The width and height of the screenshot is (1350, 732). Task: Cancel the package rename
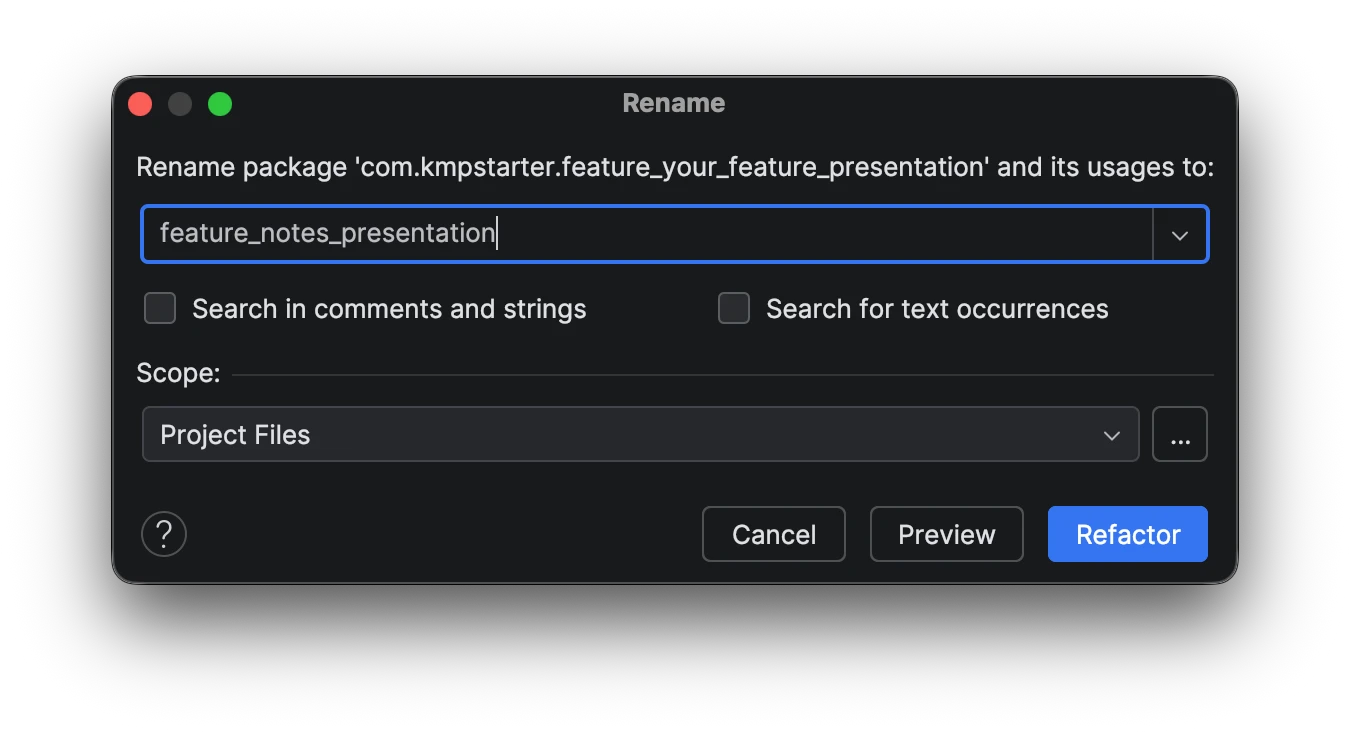click(x=773, y=534)
